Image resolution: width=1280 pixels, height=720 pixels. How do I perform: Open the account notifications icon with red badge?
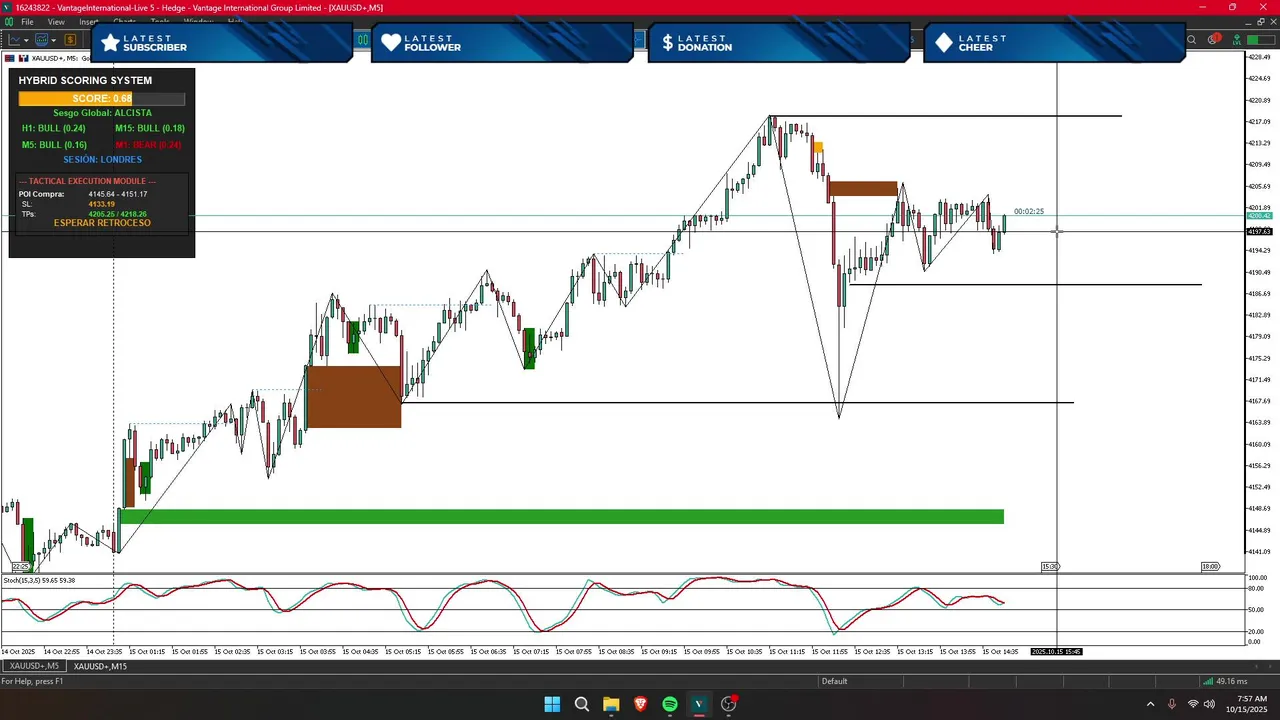pos(1214,39)
